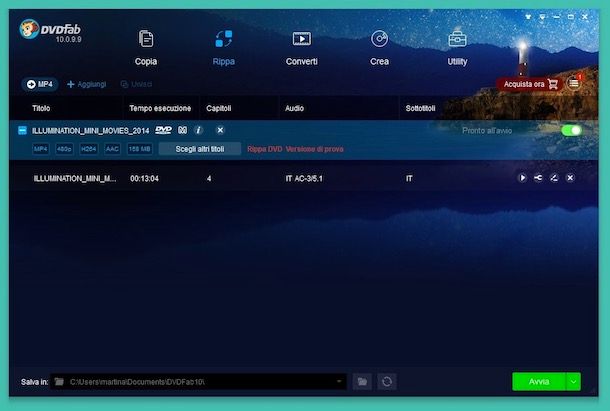Viewport: 610px width, 411px height.
Task: Click Rippa DVD Versione di prova link
Action: (295, 149)
